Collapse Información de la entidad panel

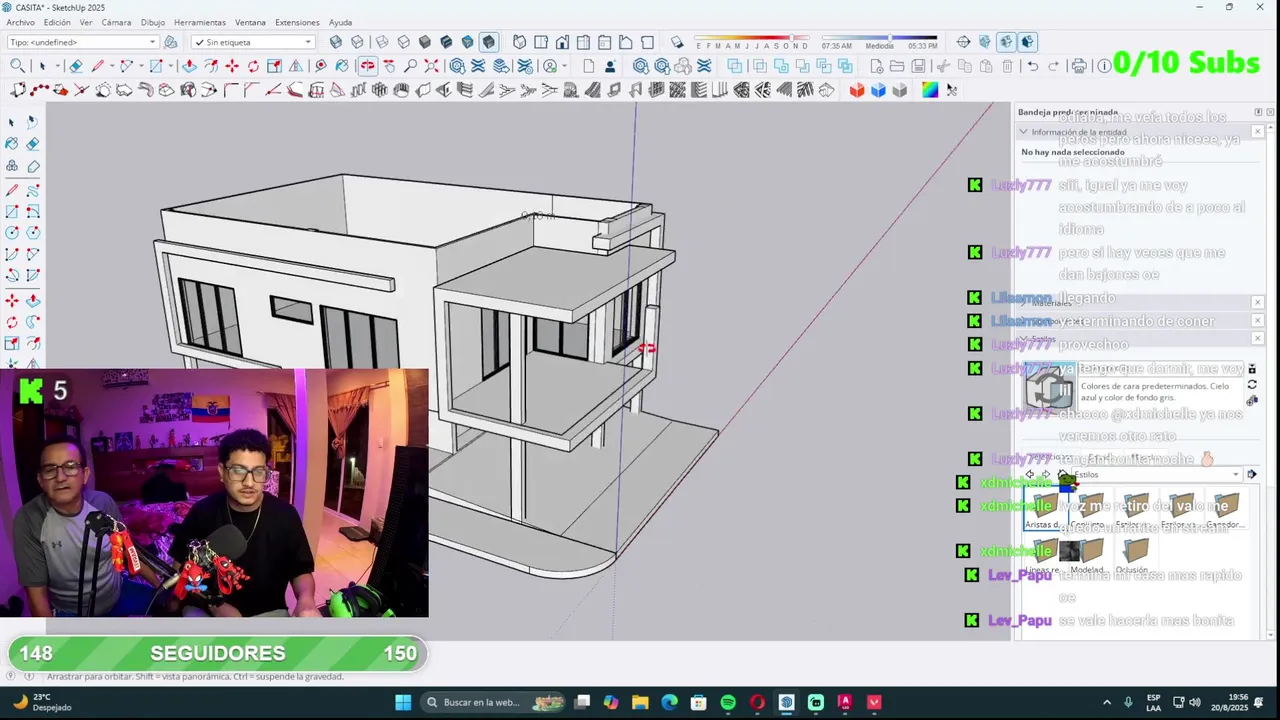(1023, 132)
